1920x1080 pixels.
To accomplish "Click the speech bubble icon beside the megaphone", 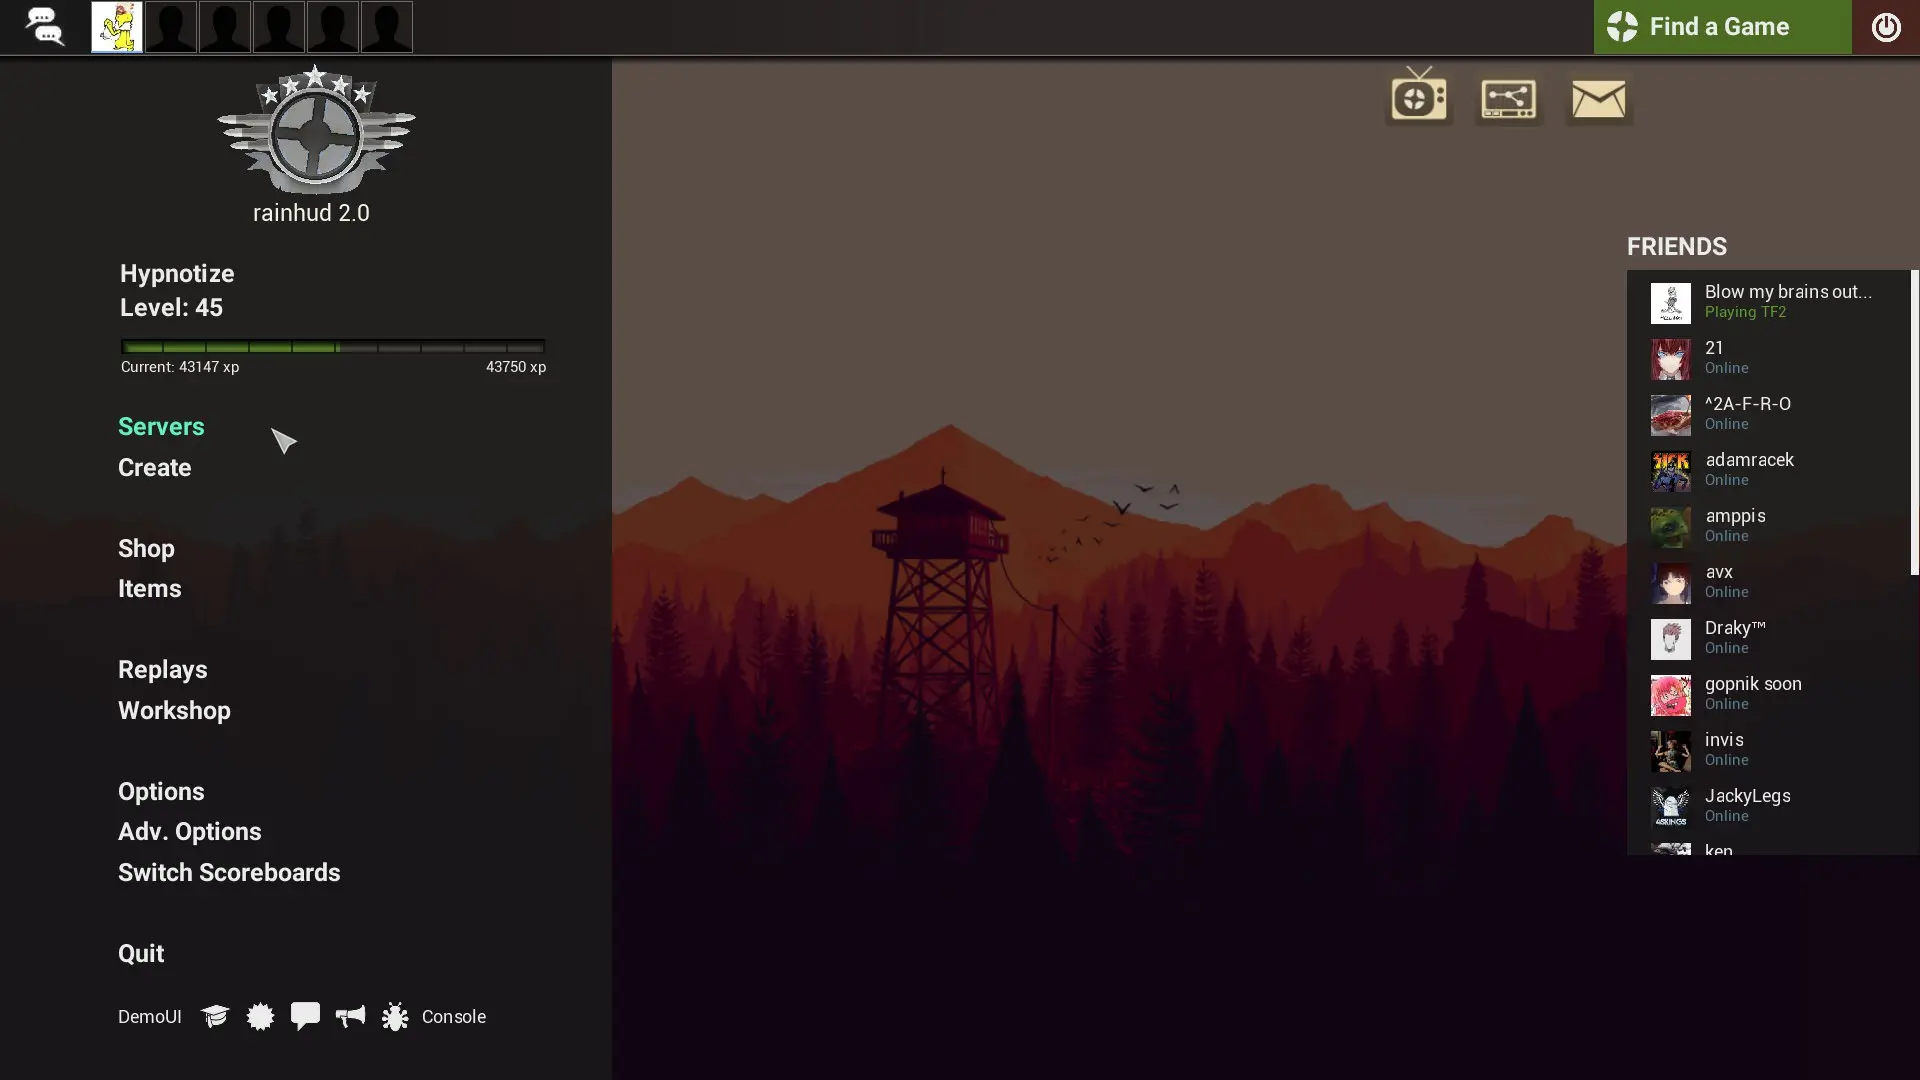I will (305, 1015).
